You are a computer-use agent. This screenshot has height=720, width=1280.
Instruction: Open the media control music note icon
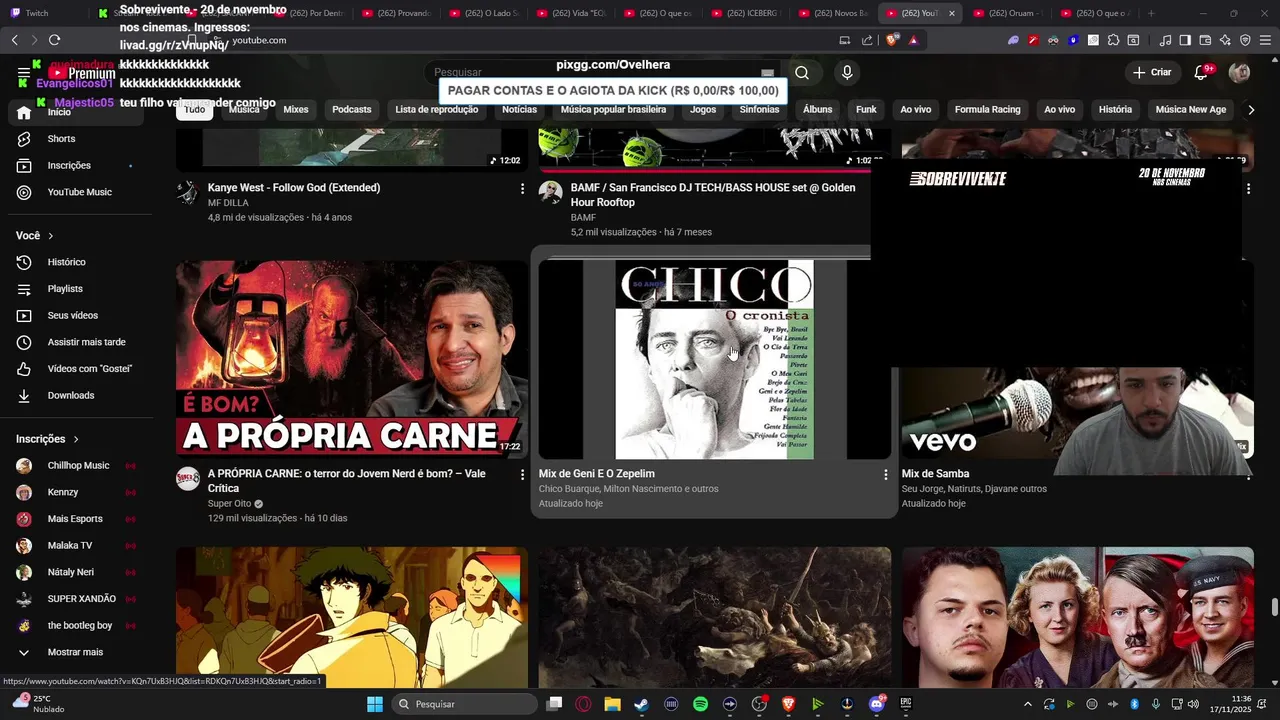[x=1165, y=40]
